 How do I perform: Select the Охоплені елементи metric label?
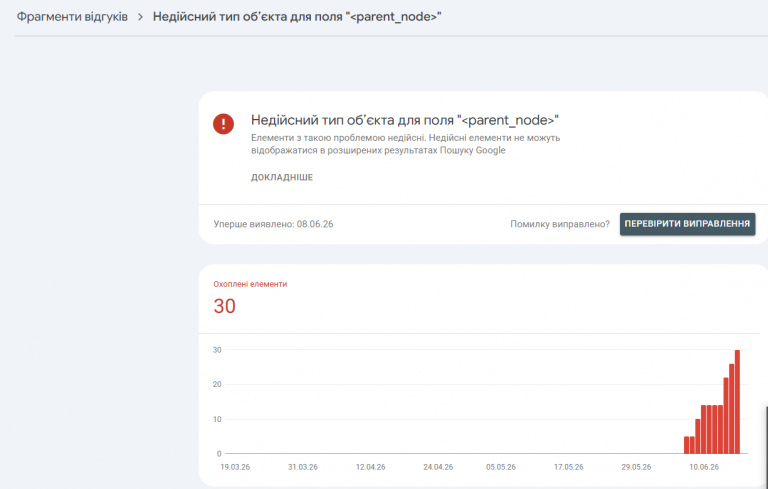click(x=250, y=284)
